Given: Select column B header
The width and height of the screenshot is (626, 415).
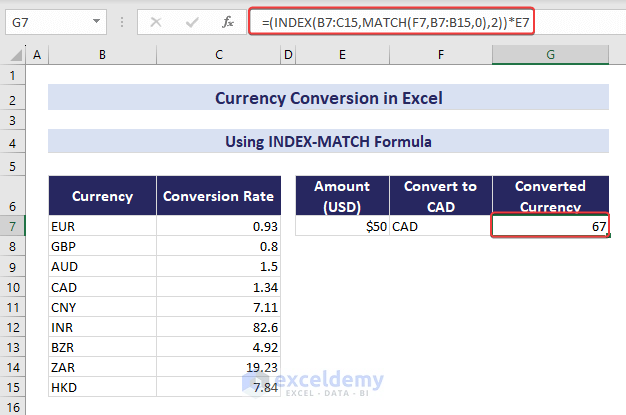Looking at the screenshot, I should coord(102,55).
